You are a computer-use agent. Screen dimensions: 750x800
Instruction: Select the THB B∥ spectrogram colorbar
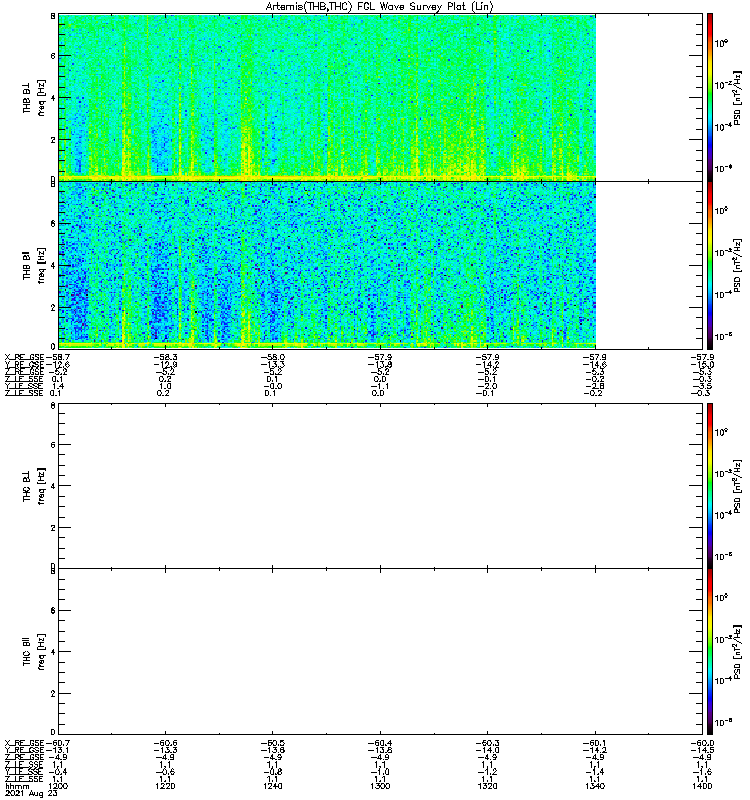(x=710, y=265)
